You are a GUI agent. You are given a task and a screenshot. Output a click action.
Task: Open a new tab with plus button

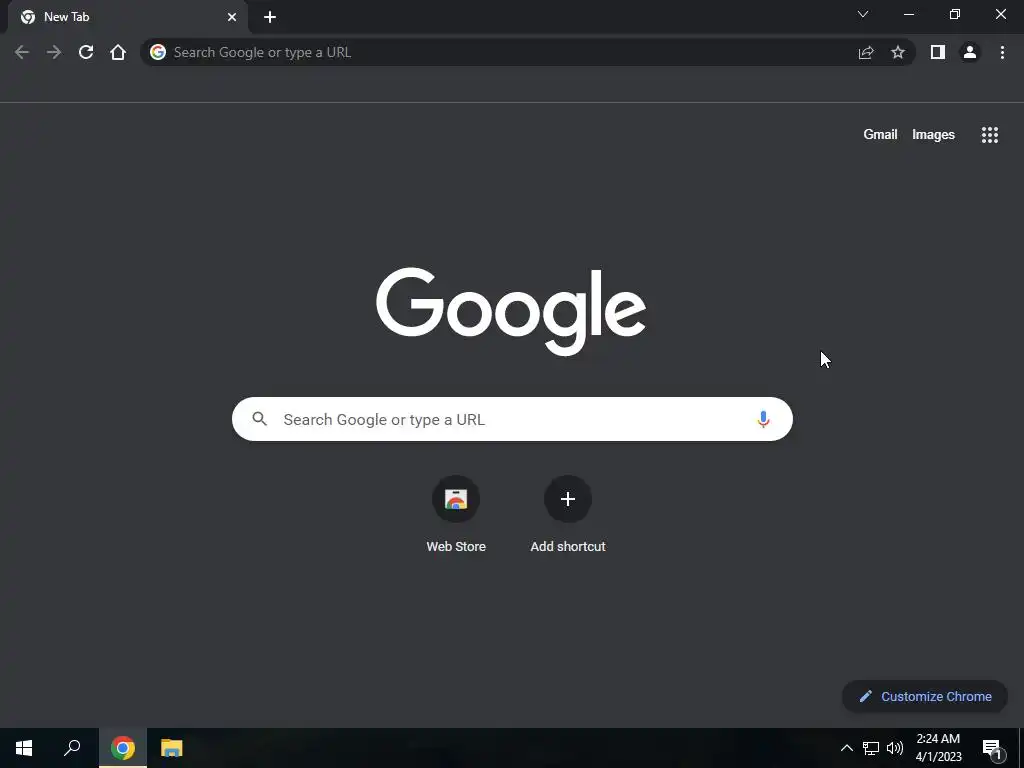click(270, 17)
